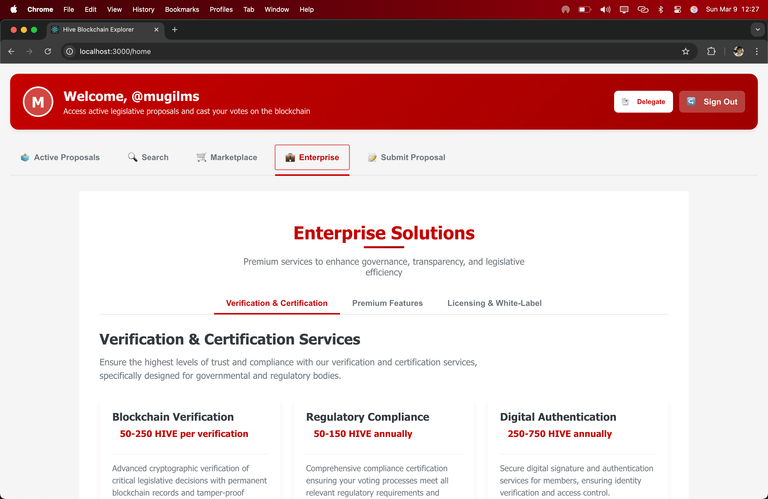Expand the tab search dropdown arrow
768x499 pixels.
coord(757,29)
